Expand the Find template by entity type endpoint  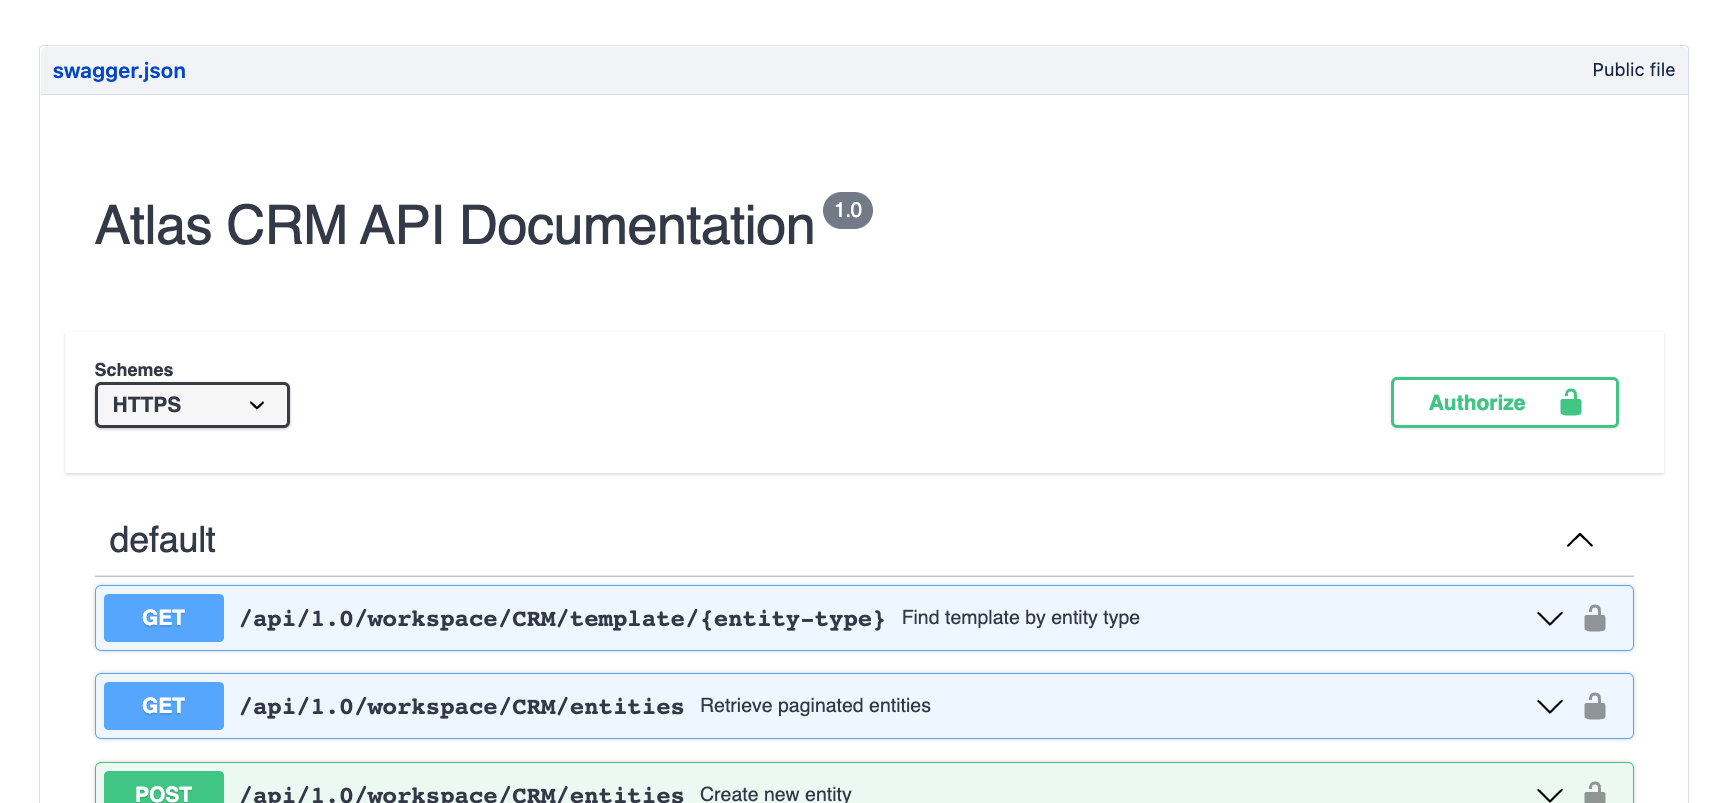pyautogui.click(x=1549, y=619)
